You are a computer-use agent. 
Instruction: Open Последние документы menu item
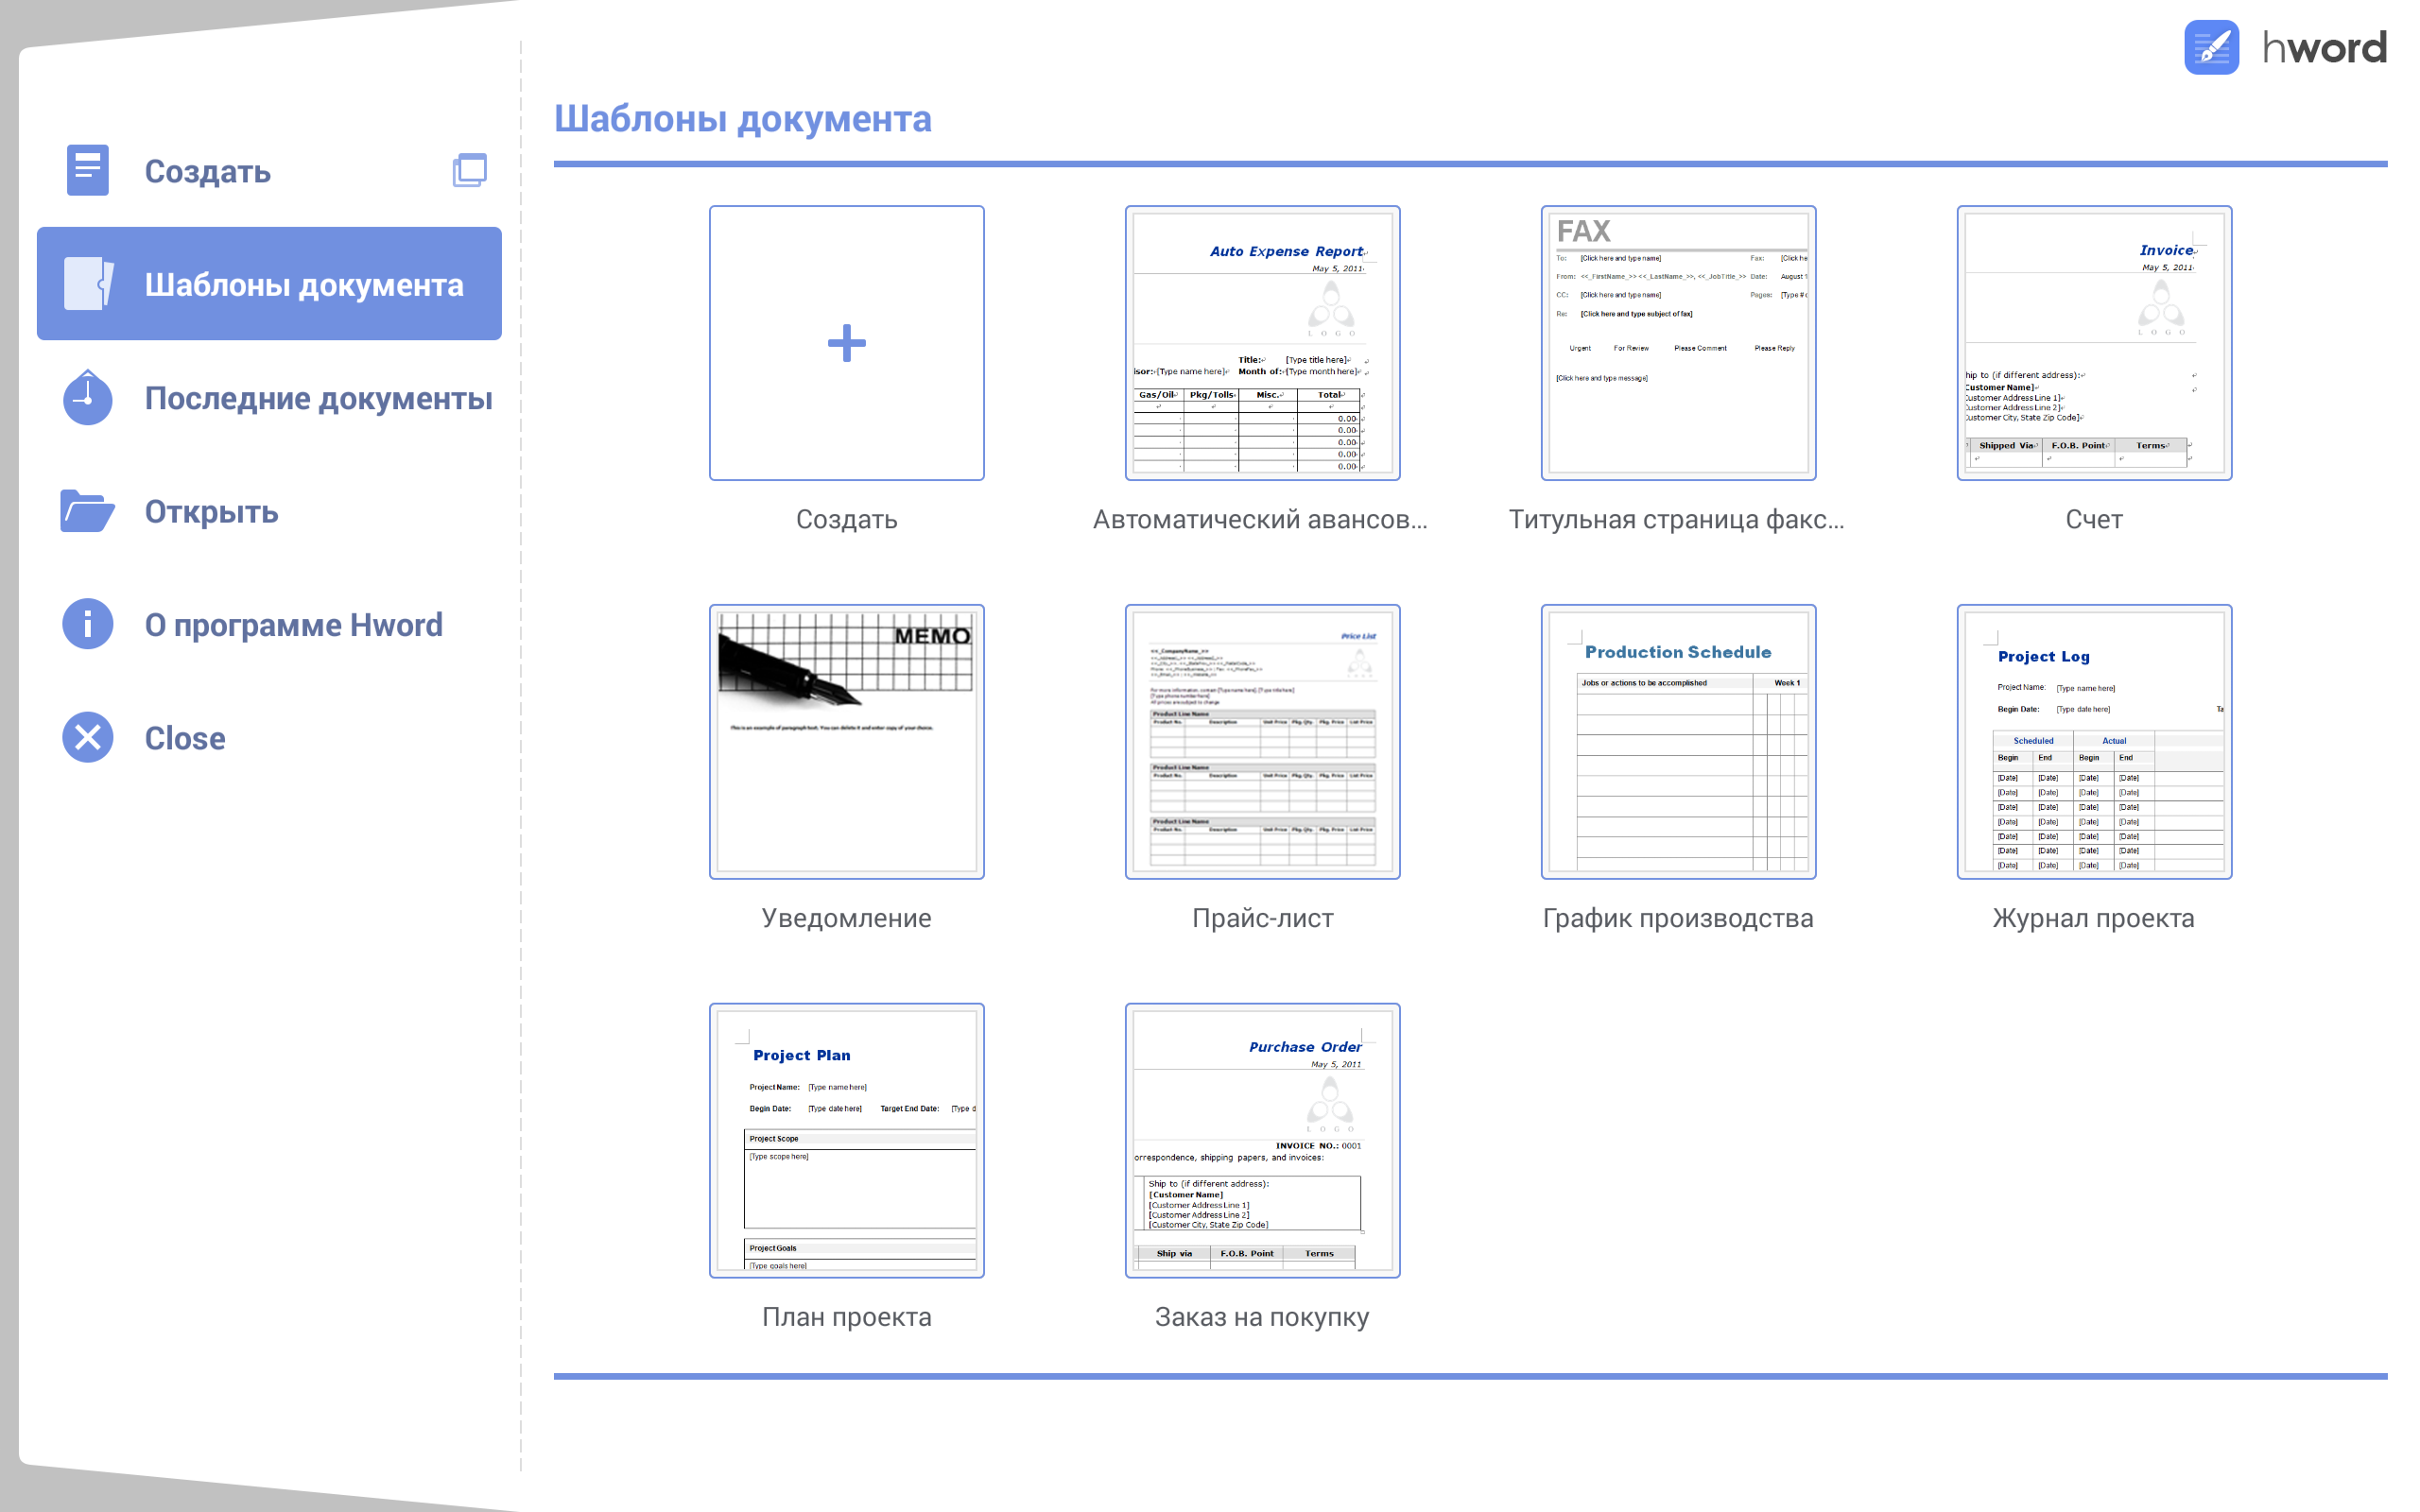(x=319, y=398)
